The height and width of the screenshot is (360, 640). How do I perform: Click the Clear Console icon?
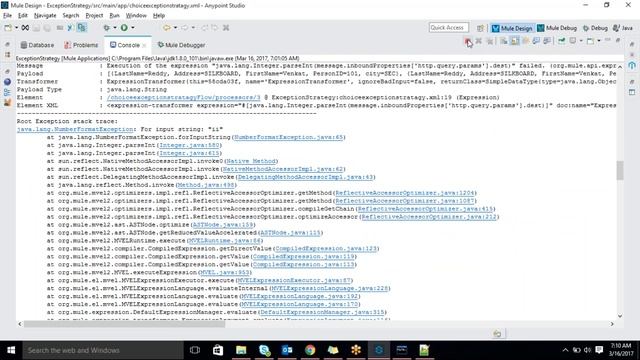504,41
